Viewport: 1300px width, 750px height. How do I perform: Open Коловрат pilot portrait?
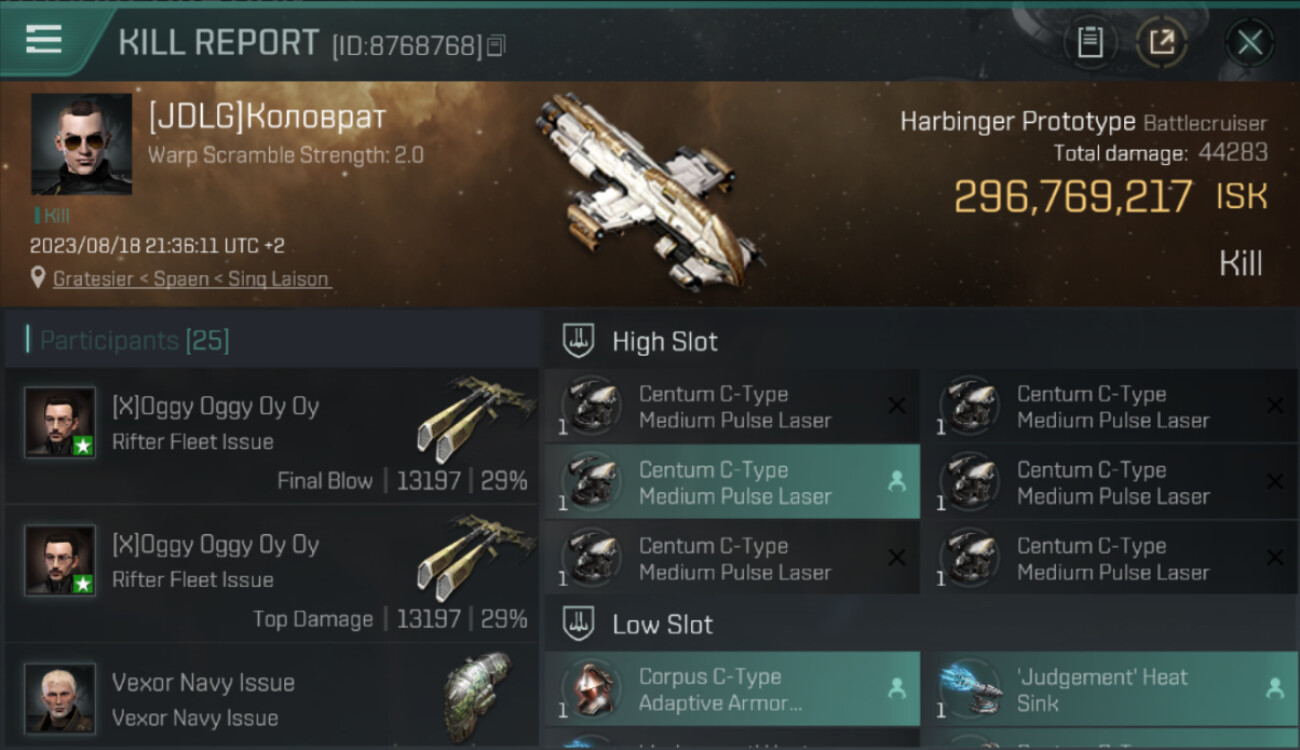tap(81, 144)
